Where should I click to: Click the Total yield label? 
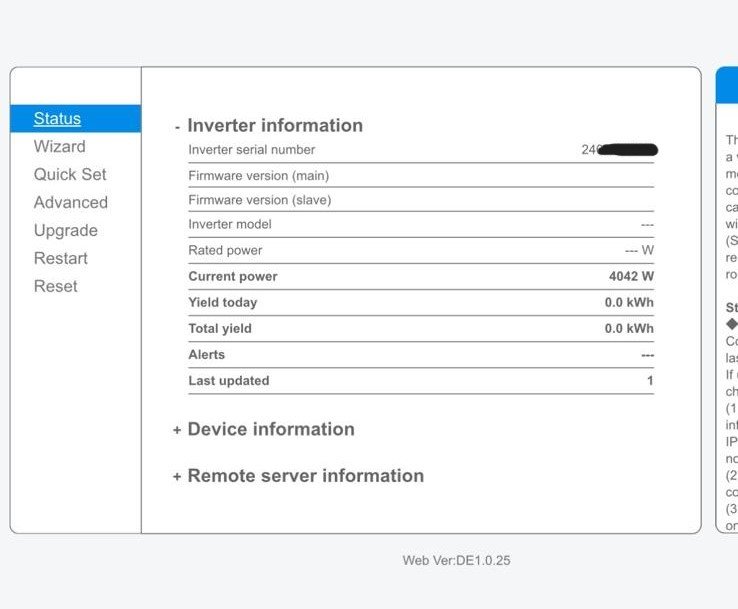[220, 328]
